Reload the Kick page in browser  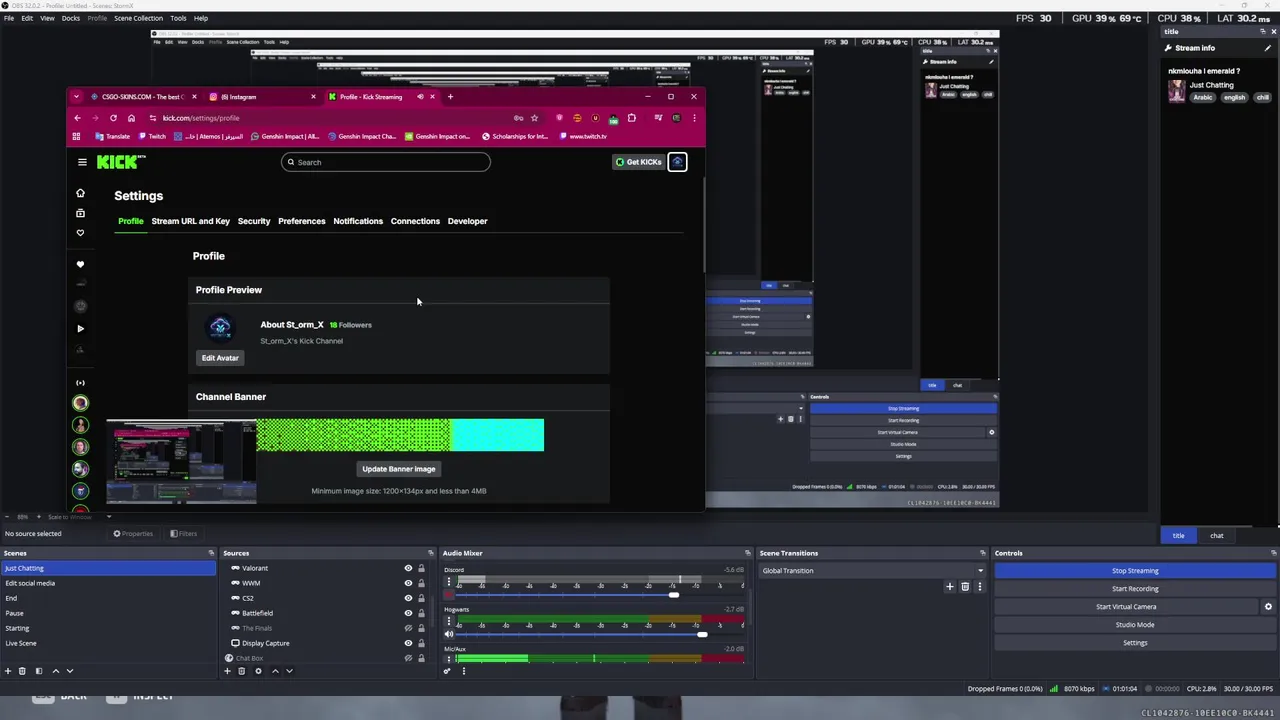click(x=113, y=118)
